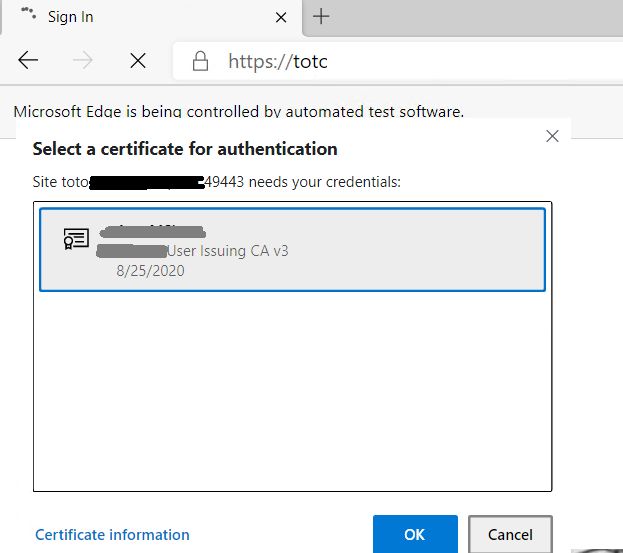The height and width of the screenshot is (553, 623).
Task: Click the 8/25/2020 date text
Action: 150,271
